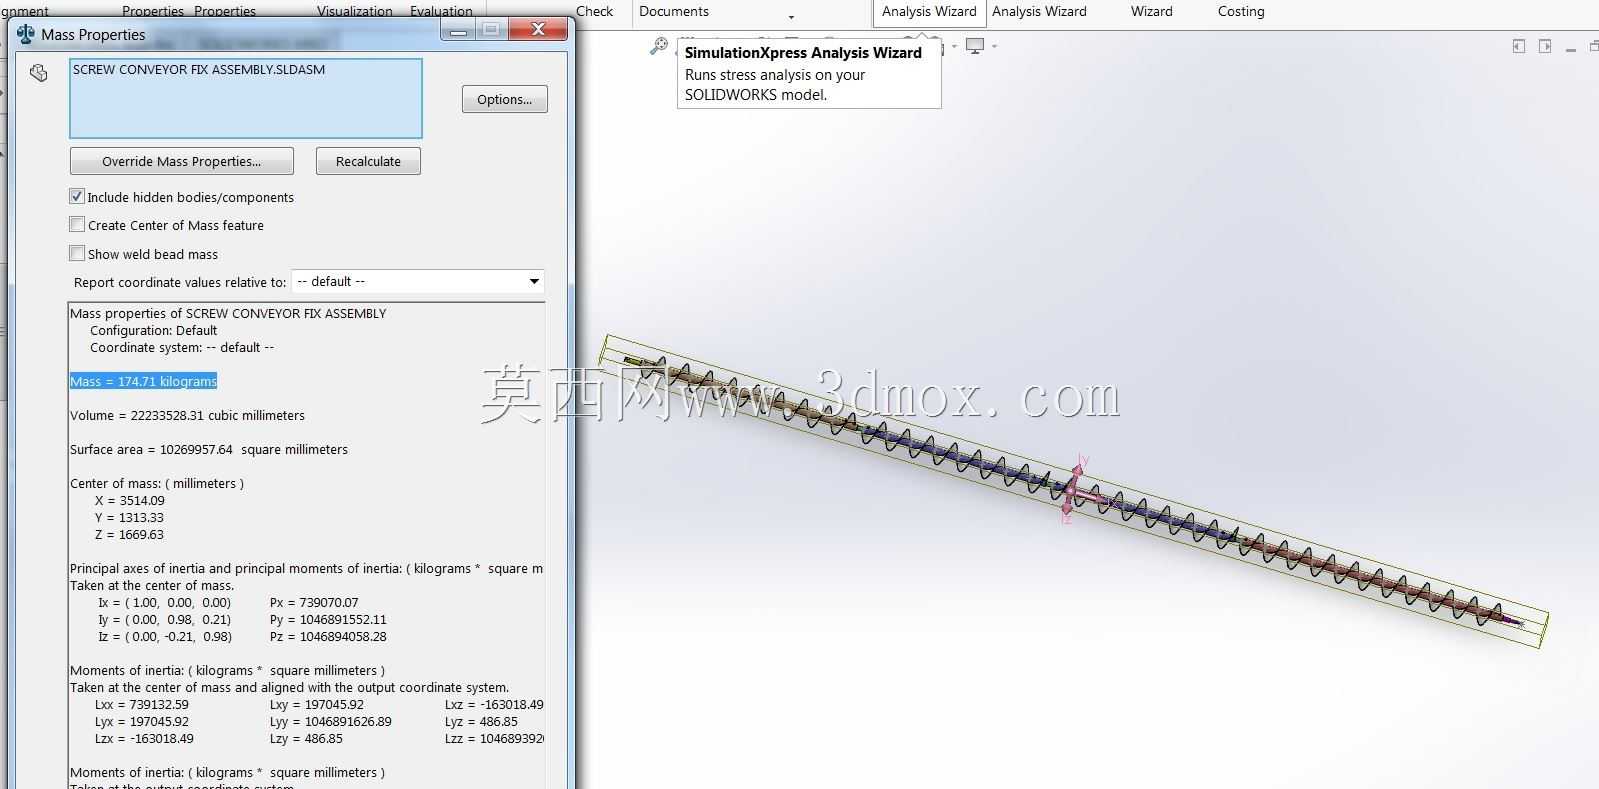Click the Check toolbar item
Viewport: 1599px width, 789px height.
pos(594,12)
